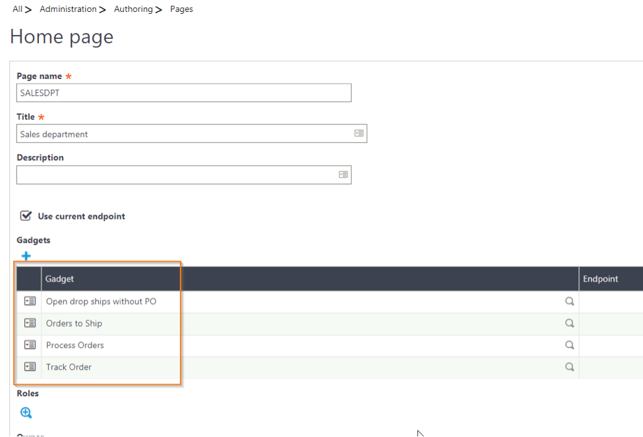Select 'Orders to Ship' gadget text
Viewport: 643px width, 437px height.
click(74, 323)
